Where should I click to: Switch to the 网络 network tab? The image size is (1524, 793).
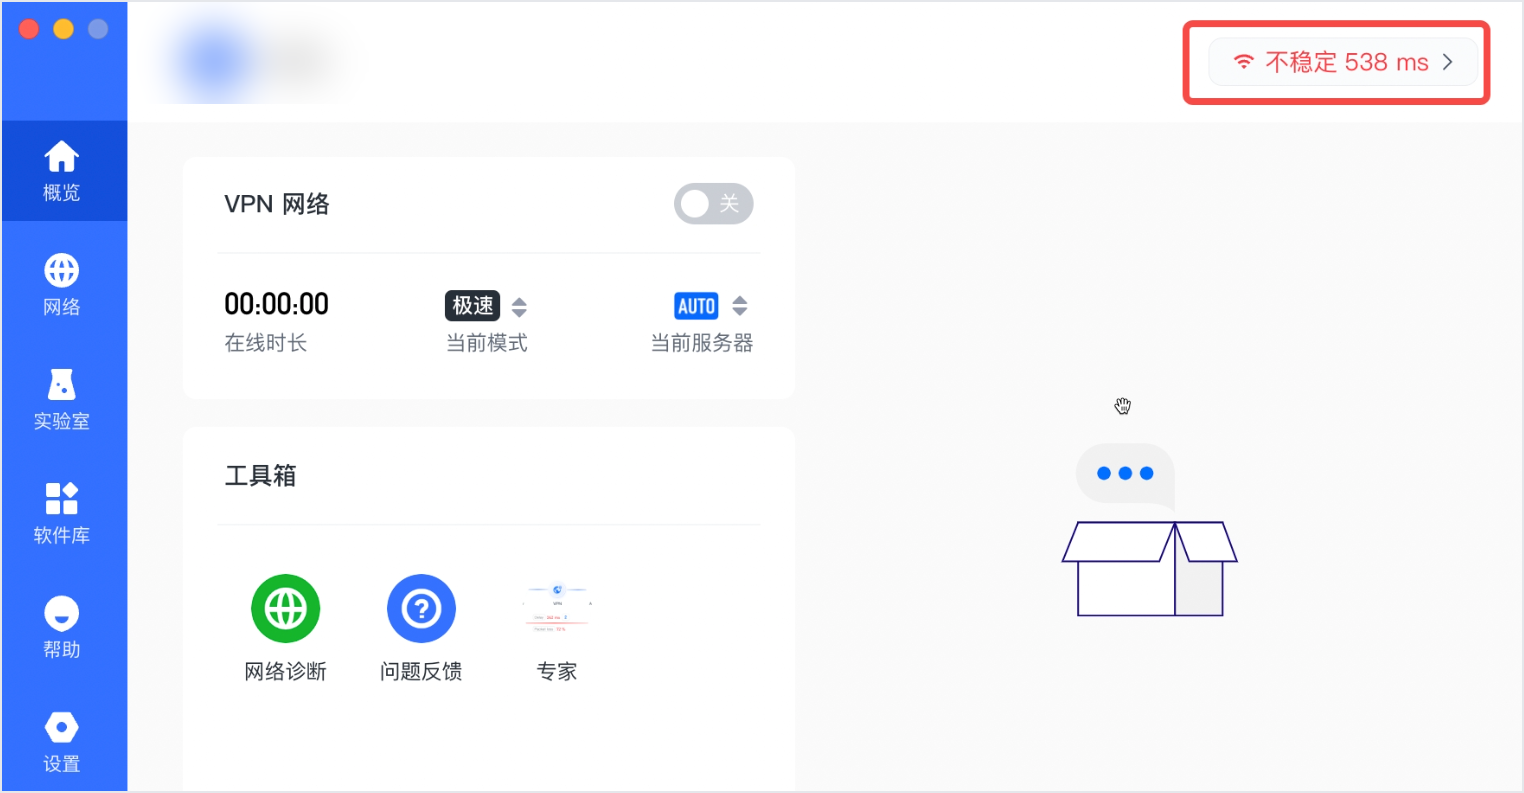coord(62,285)
